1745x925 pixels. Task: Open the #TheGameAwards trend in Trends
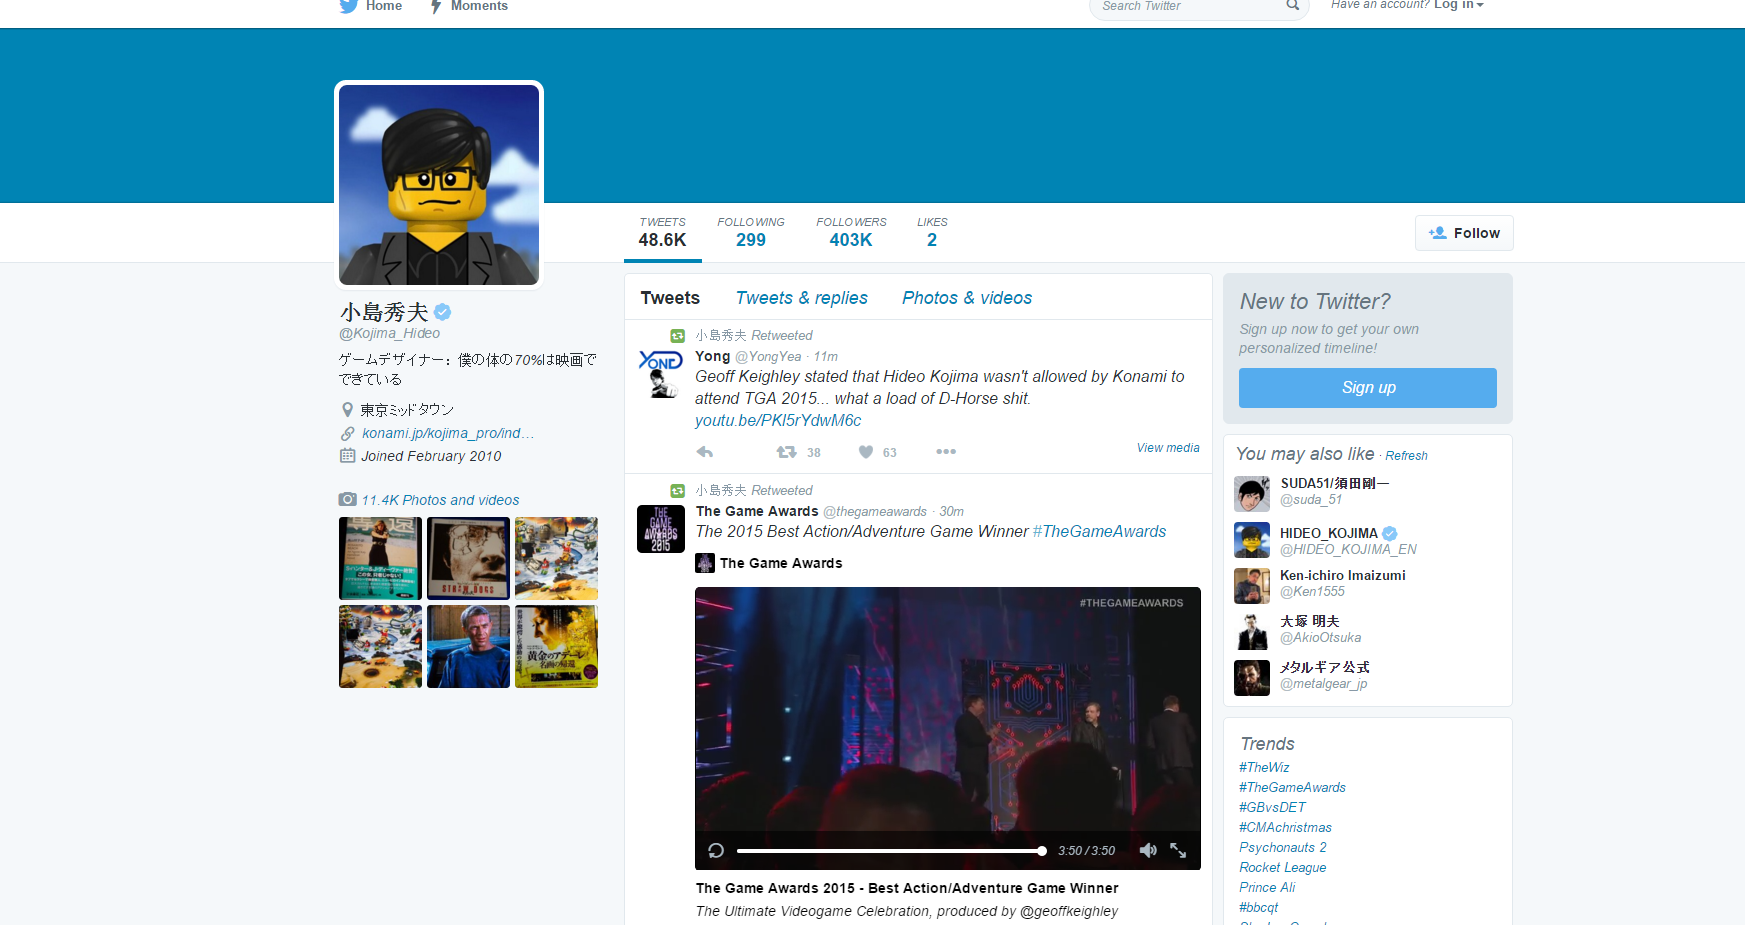[1292, 788]
